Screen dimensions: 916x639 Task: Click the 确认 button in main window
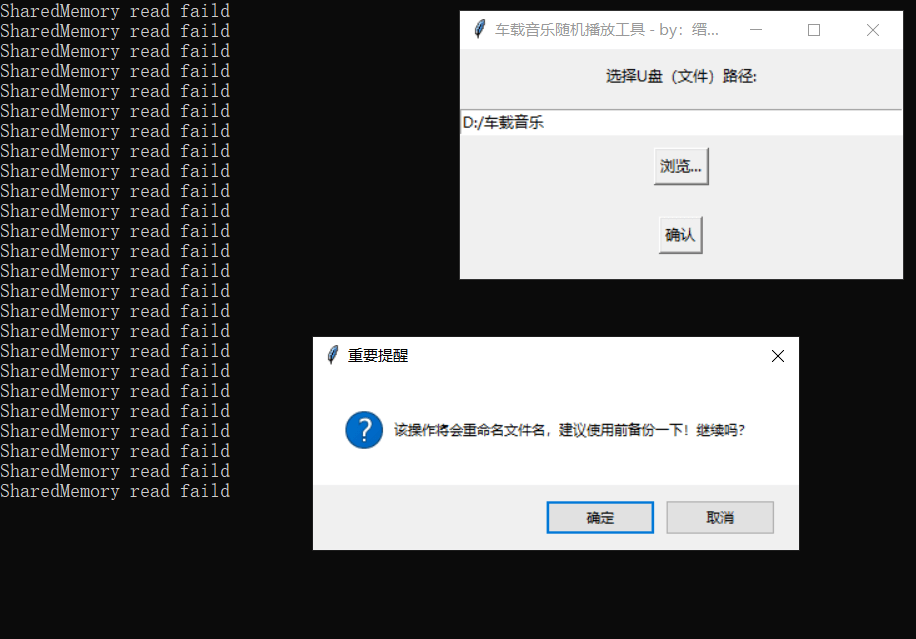click(681, 235)
